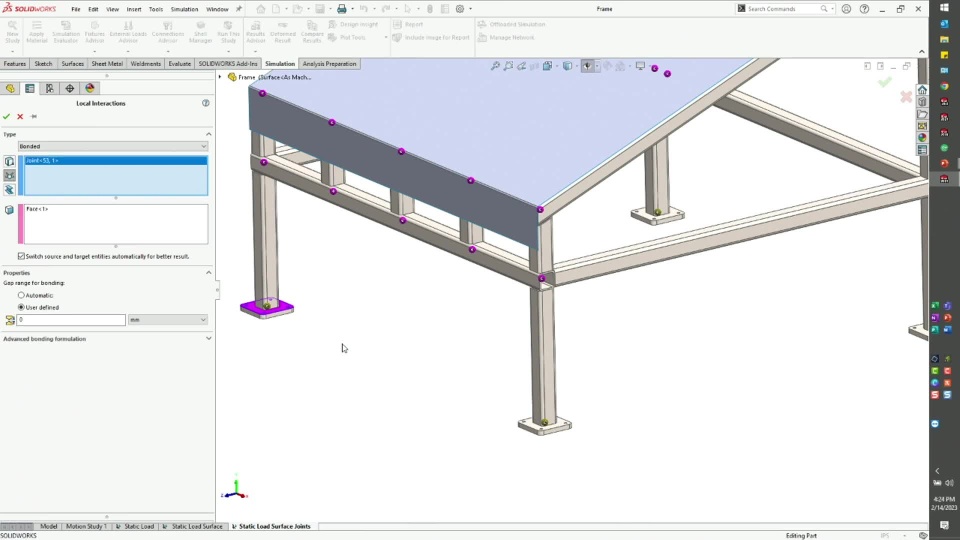Open SOLIDWORKS Resources home task pane tab

coord(922,90)
